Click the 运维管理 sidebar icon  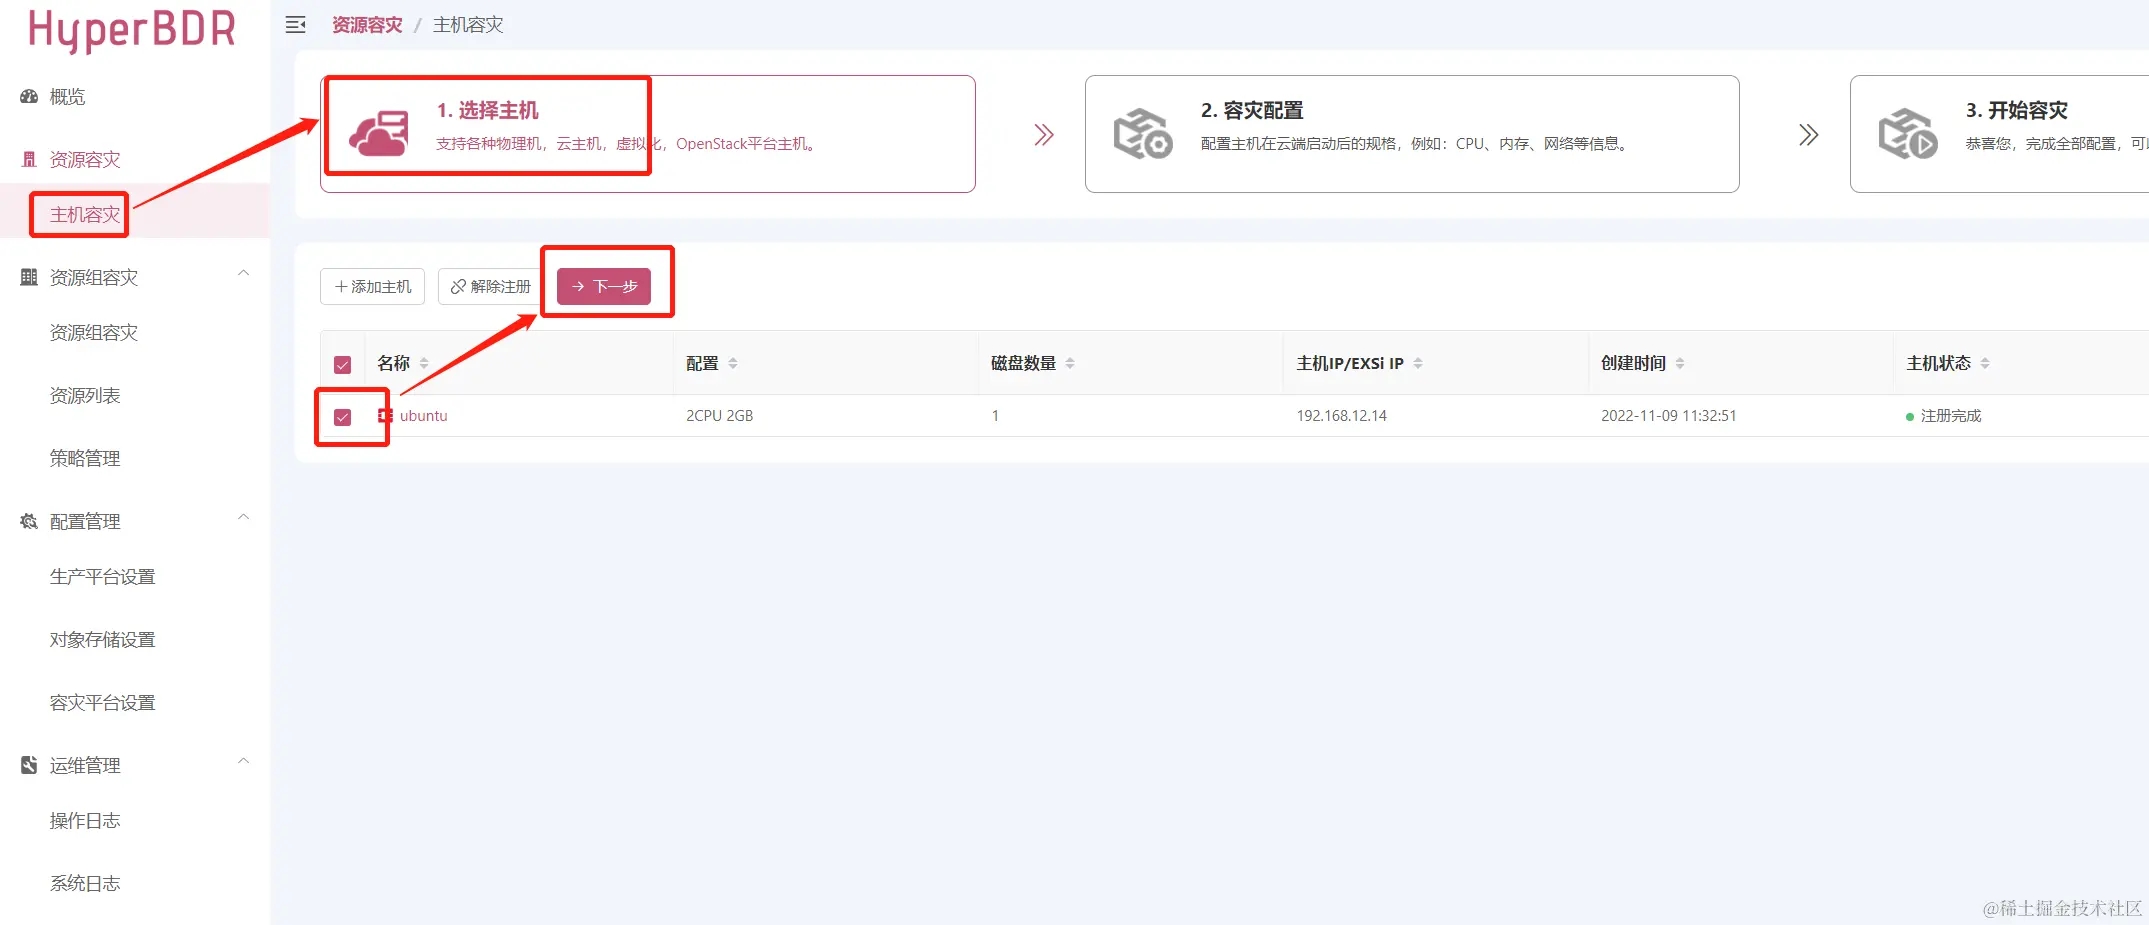click(x=29, y=765)
